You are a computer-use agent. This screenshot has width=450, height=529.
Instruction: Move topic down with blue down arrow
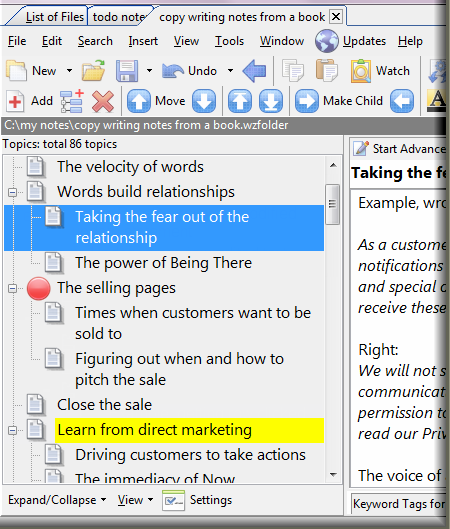click(x=204, y=101)
